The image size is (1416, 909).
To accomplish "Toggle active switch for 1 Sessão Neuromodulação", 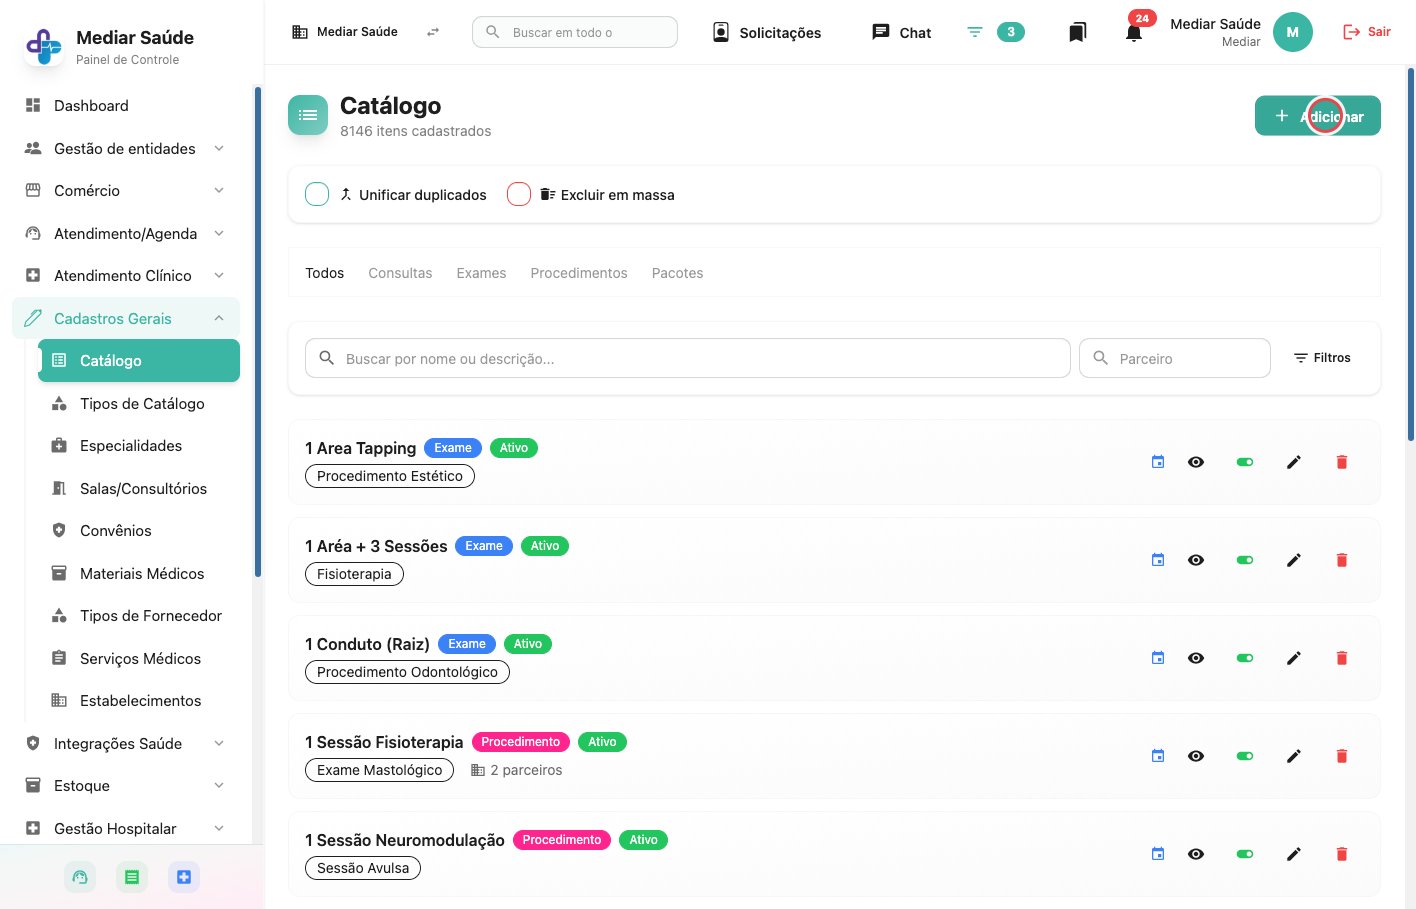I will pyautogui.click(x=1245, y=854).
